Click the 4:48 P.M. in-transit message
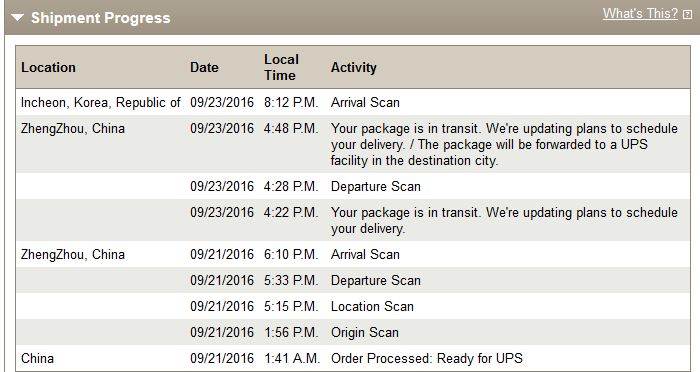 pos(504,144)
